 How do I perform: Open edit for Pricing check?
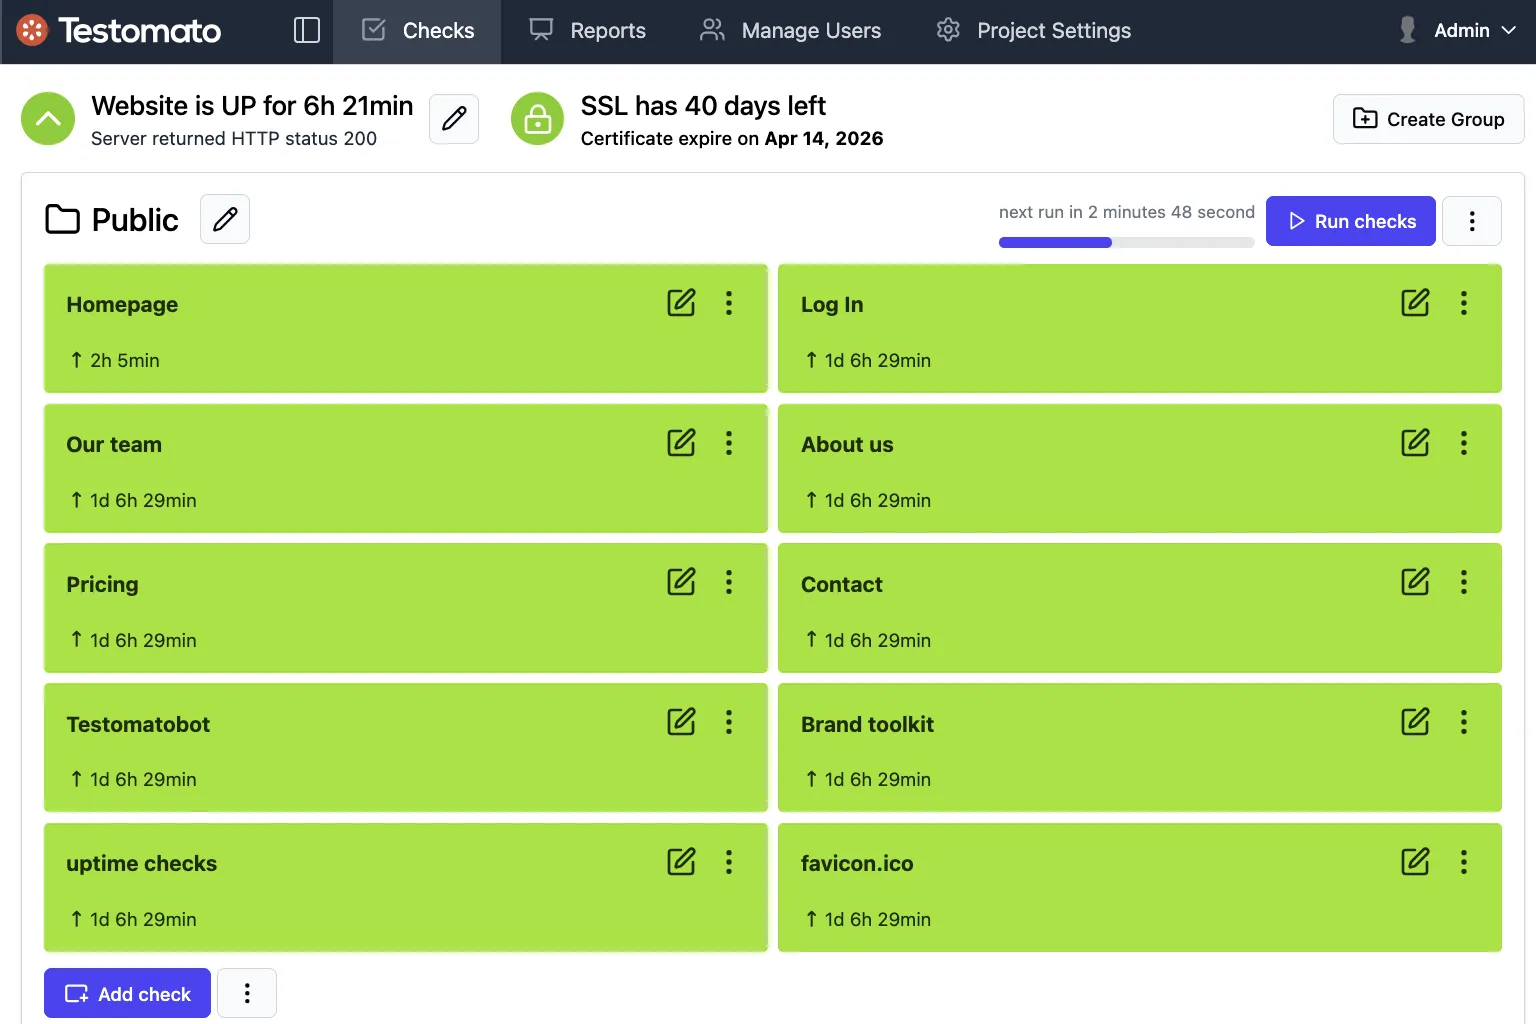click(681, 582)
